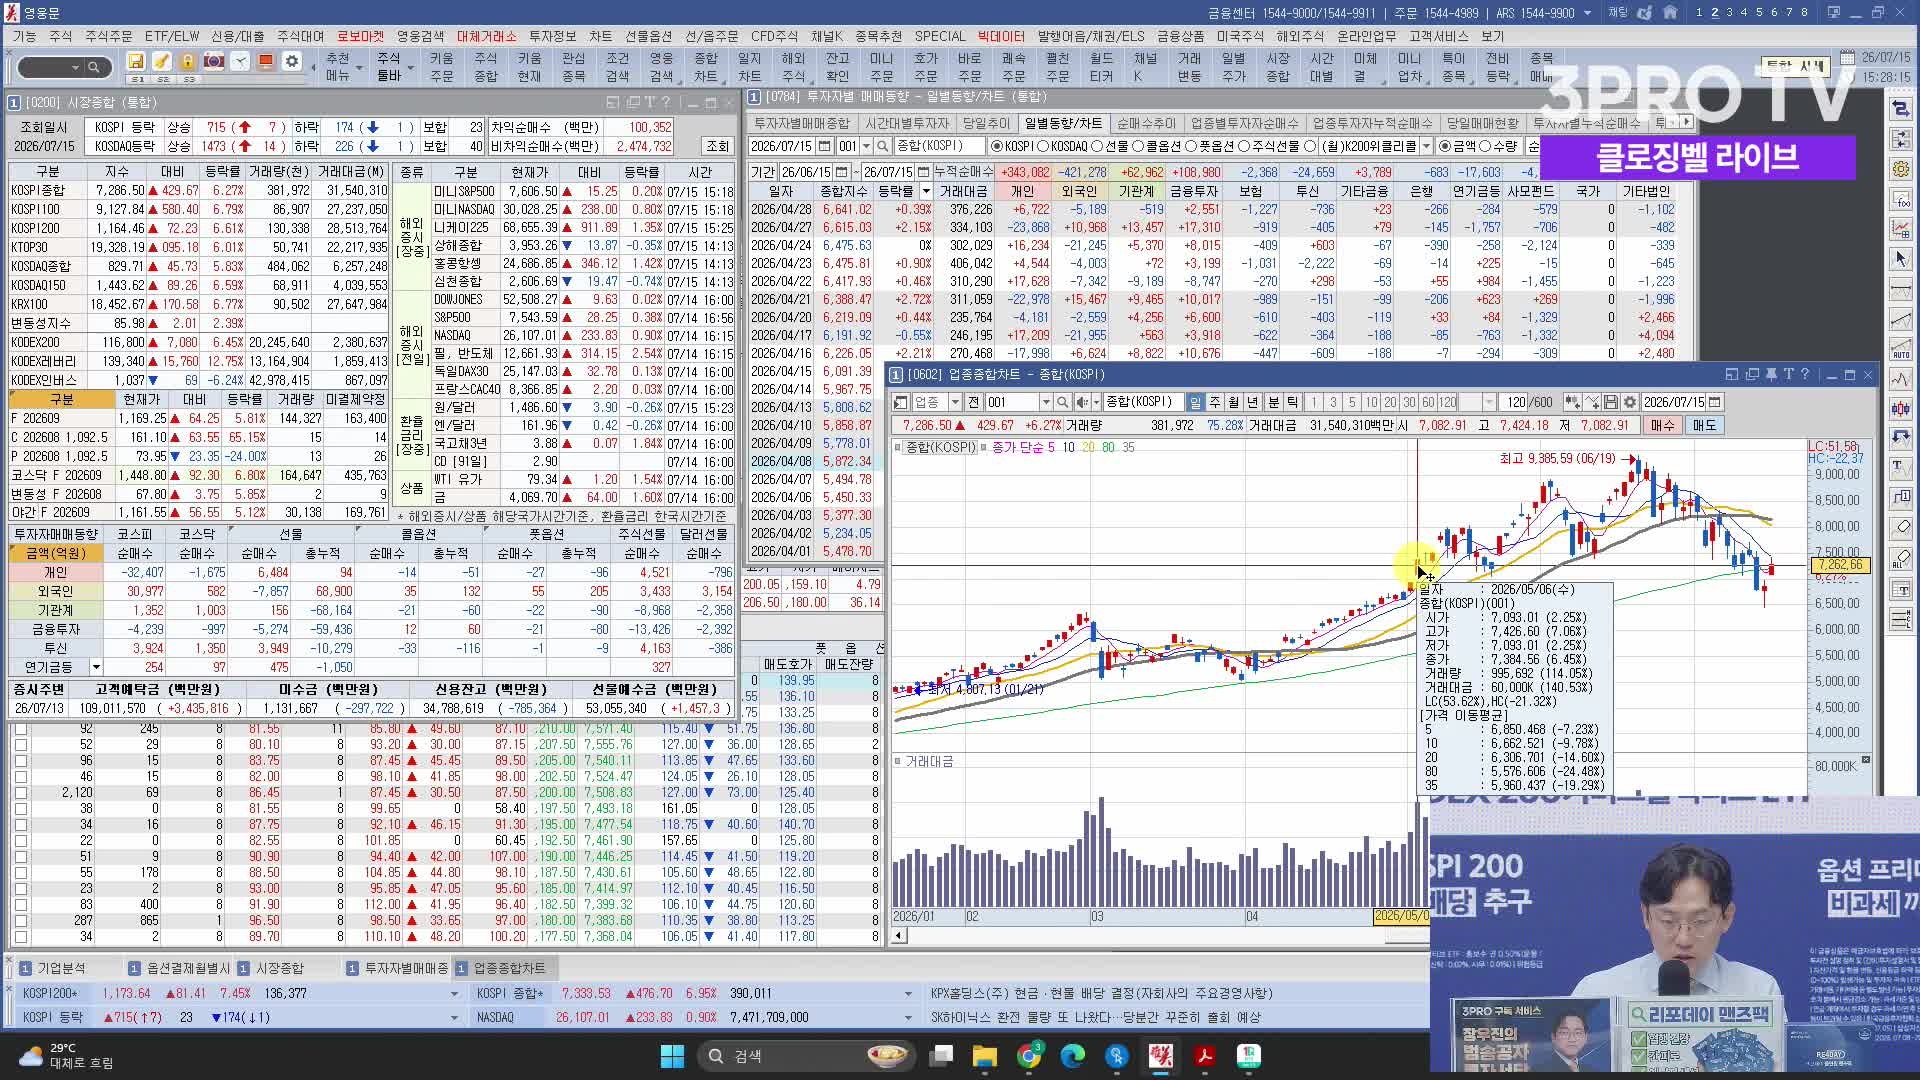Open Chrome from the Windows taskbar
Screen dimensions: 1920x1080
(x=1029, y=1056)
